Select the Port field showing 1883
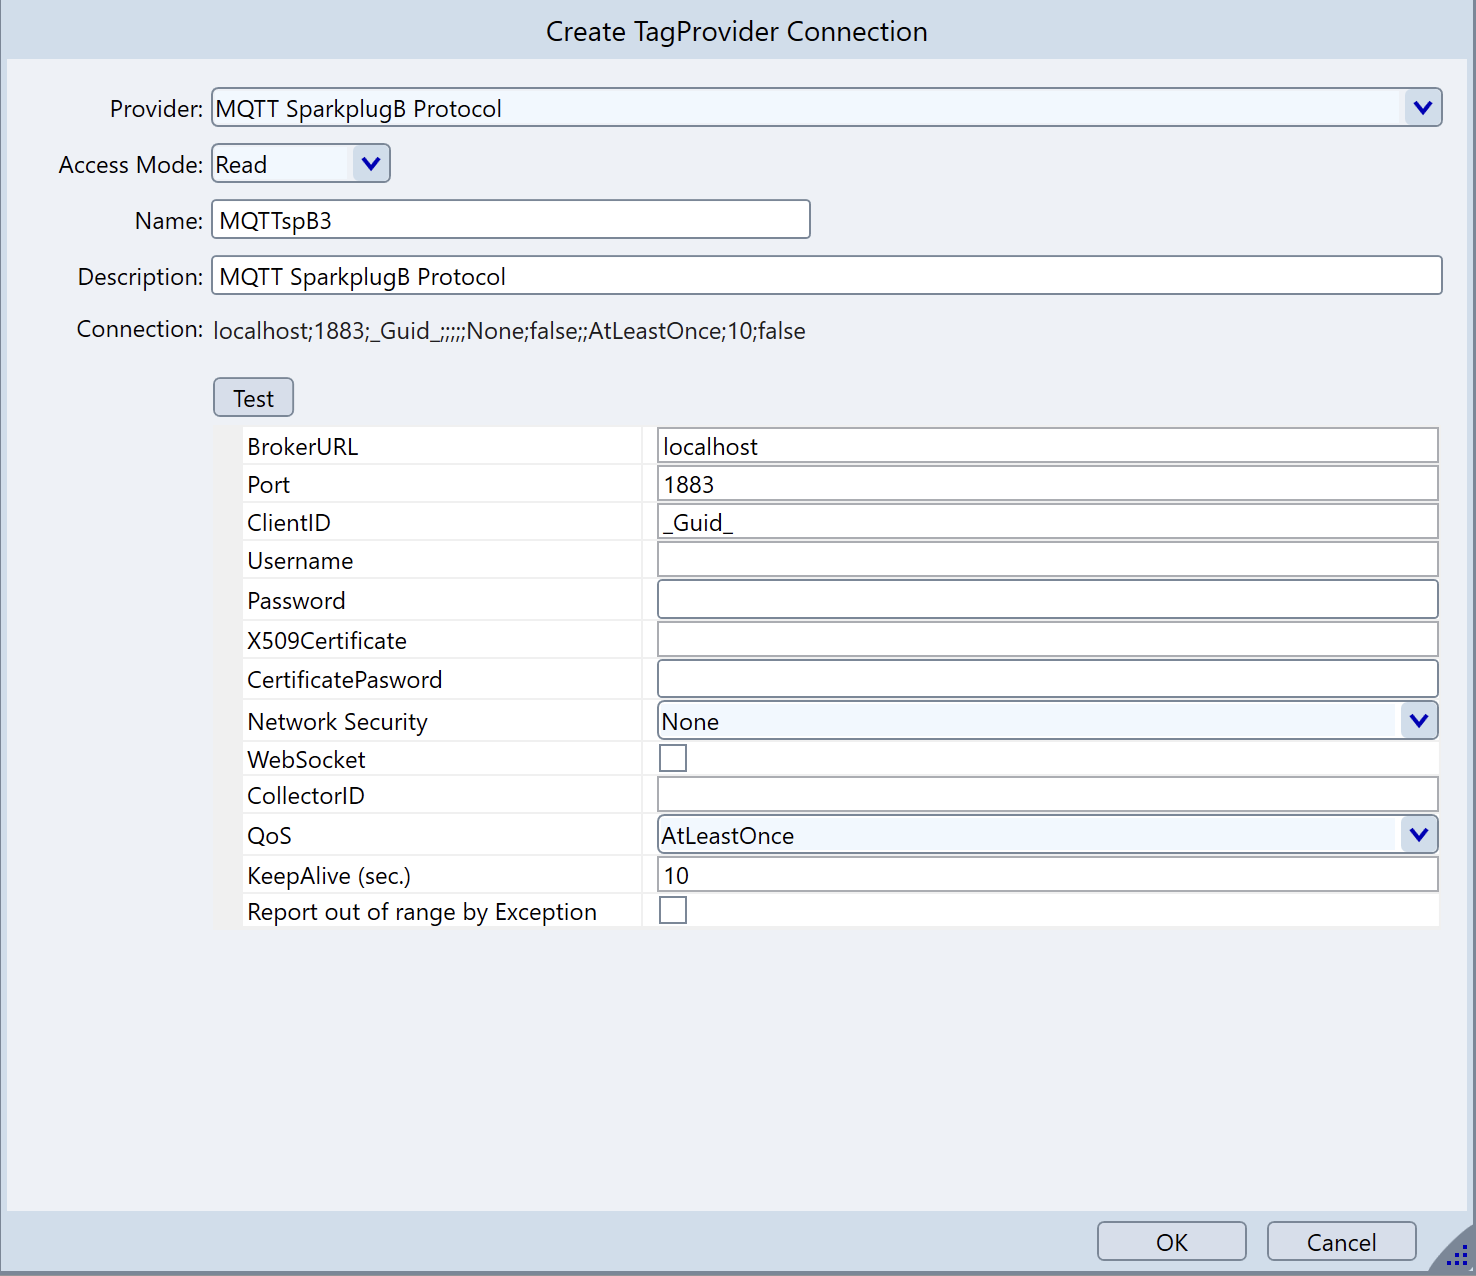Image resolution: width=1476 pixels, height=1276 pixels. (x=1047, y=485)
